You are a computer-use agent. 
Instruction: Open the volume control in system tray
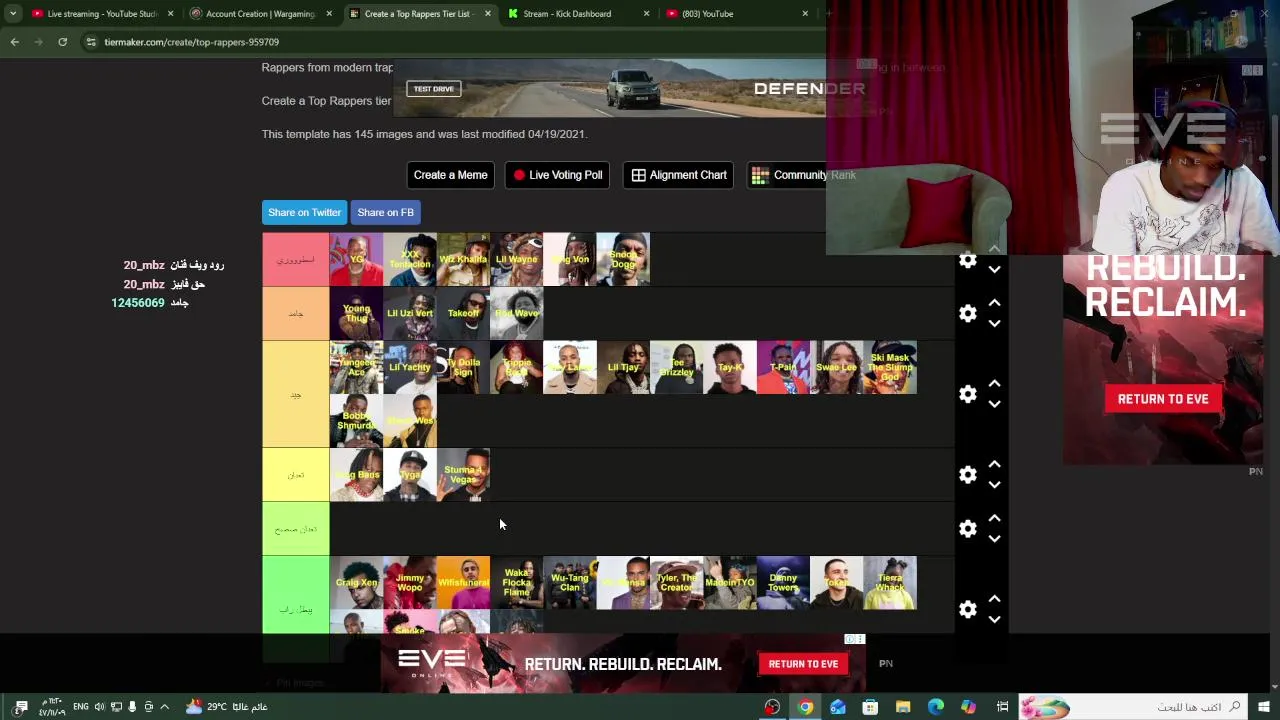[x=99, y=707]
